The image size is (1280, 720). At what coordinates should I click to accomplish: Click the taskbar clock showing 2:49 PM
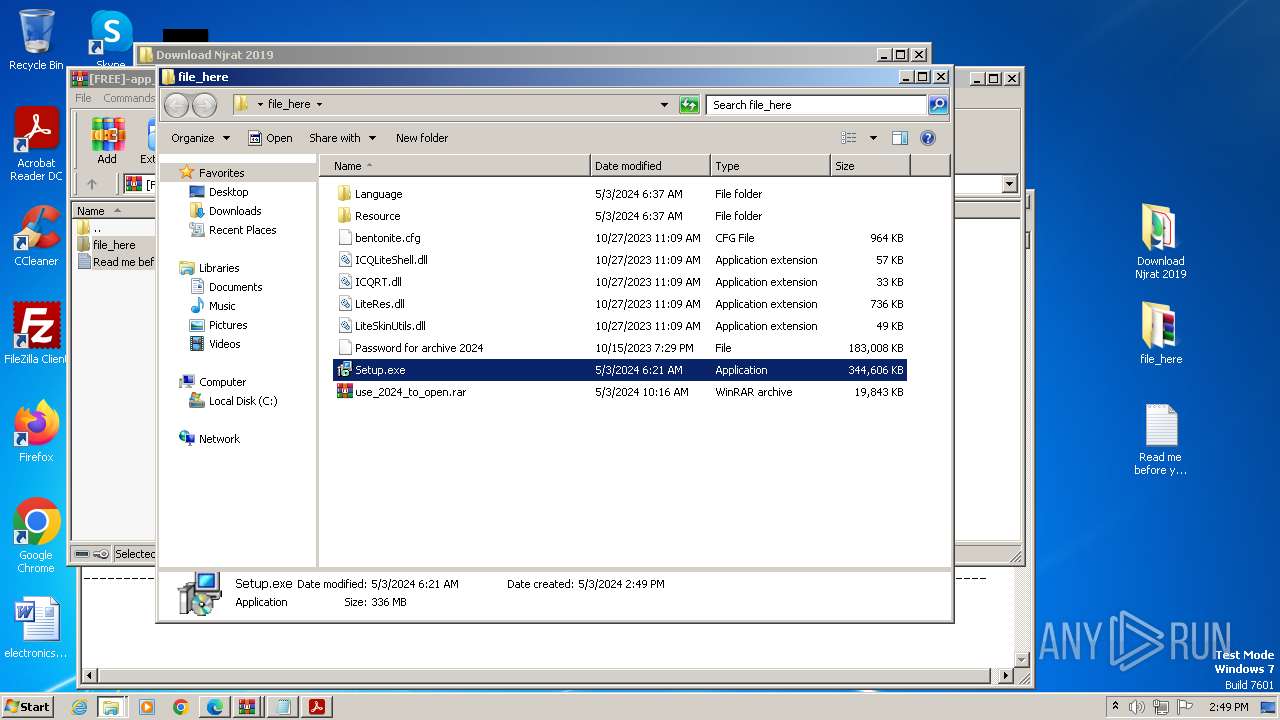[x=1228, y=707]
